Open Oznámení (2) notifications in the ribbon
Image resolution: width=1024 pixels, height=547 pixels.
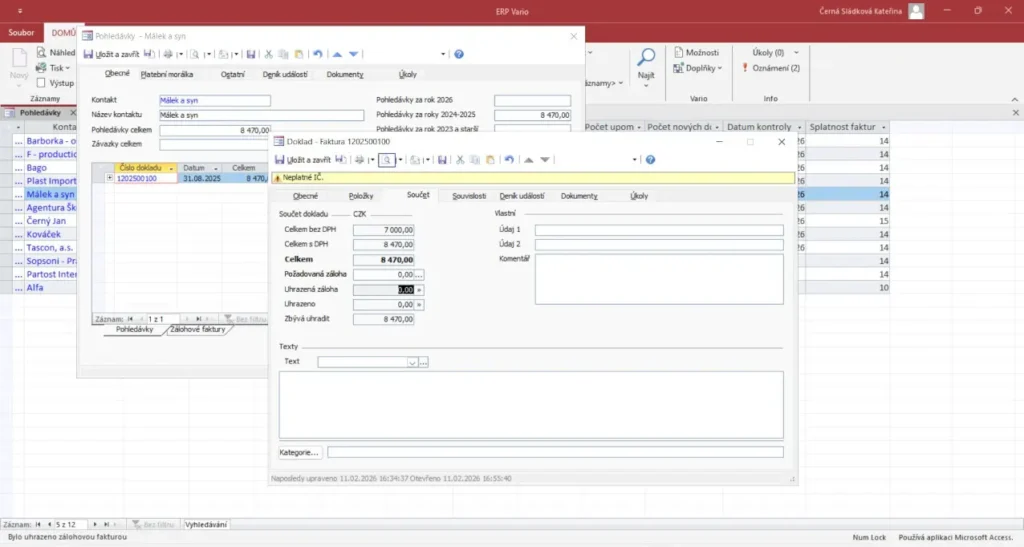pos(775,68)
